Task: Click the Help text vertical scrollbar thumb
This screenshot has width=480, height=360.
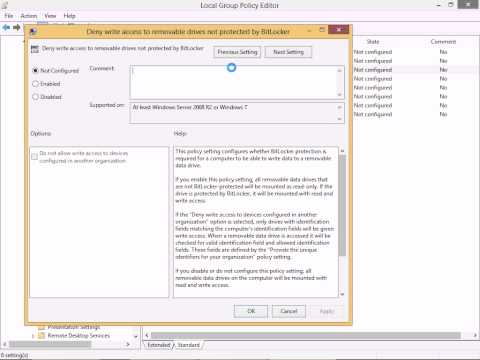Action: [x=342, y=205]
